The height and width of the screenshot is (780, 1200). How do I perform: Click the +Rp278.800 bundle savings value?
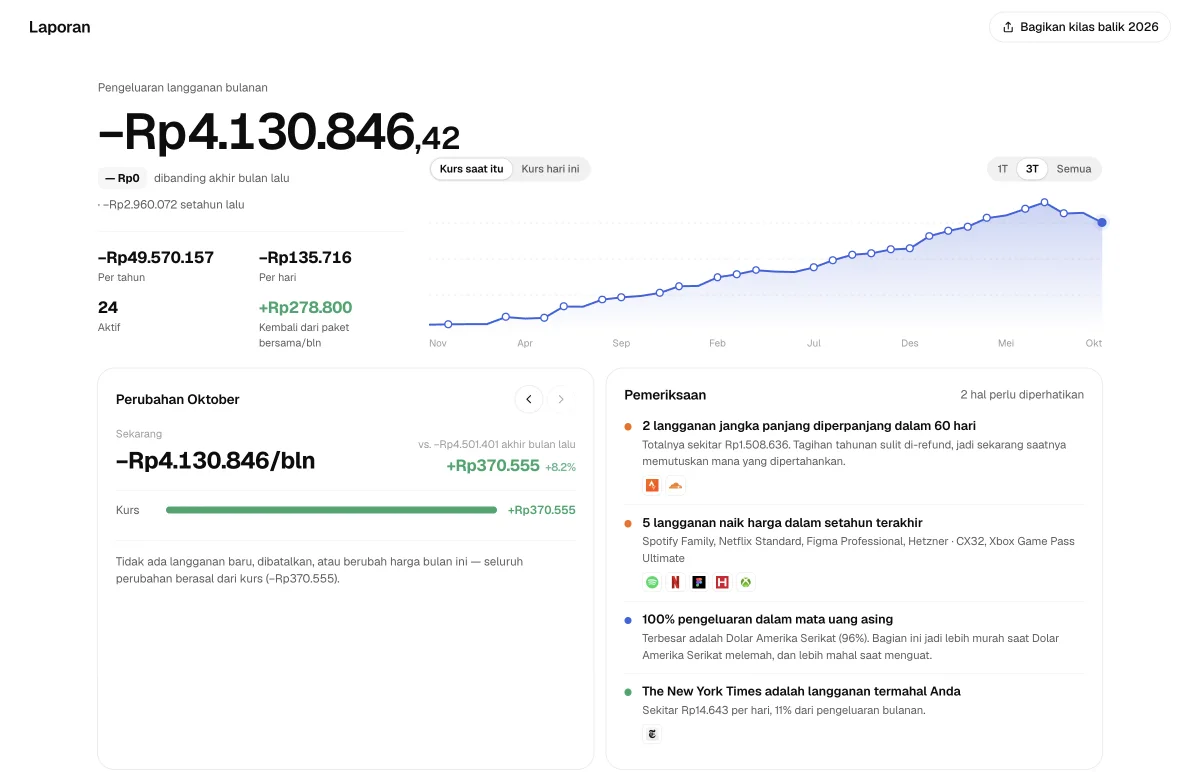pyautogui.click(x=306, y=307)
